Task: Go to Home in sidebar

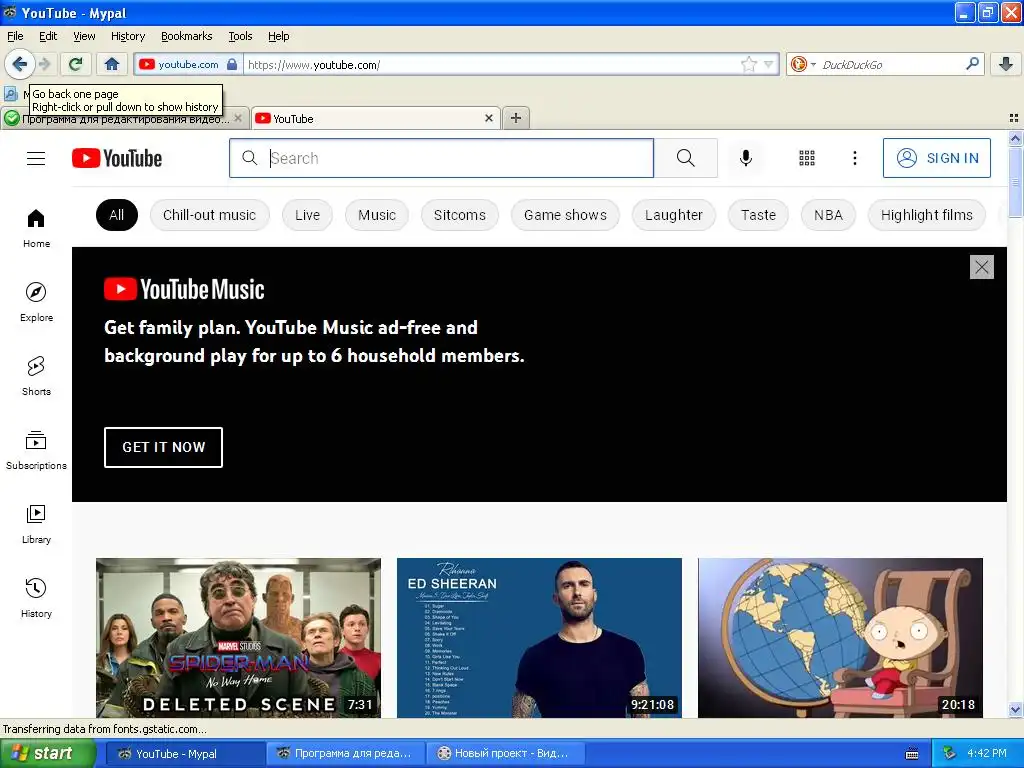Action: [36, 228]
